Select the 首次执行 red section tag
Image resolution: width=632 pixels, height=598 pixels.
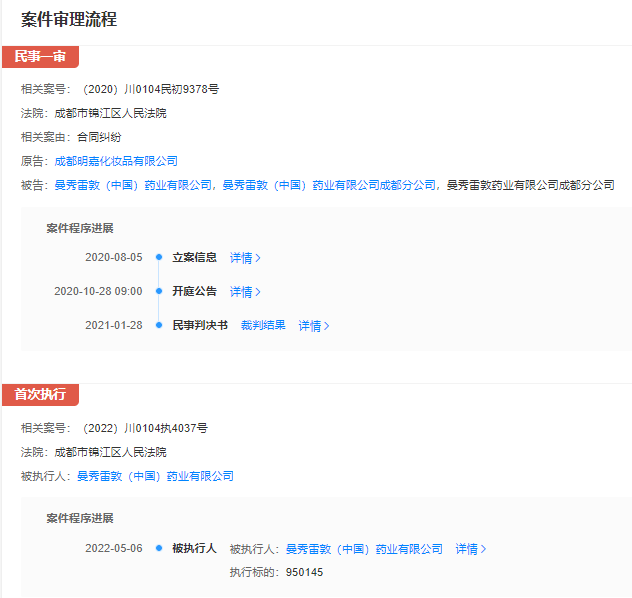coord(40,395)
